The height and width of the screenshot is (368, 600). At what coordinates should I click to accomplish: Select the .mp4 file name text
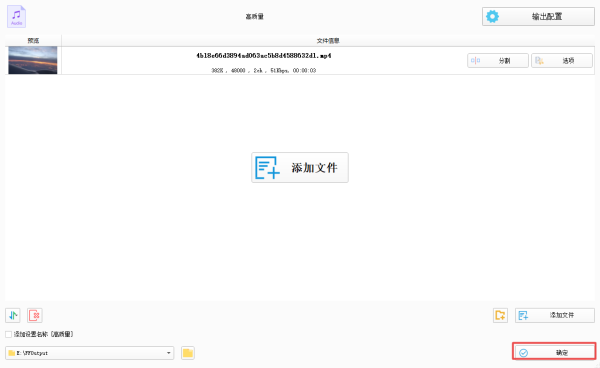click(x=264, y=56)
